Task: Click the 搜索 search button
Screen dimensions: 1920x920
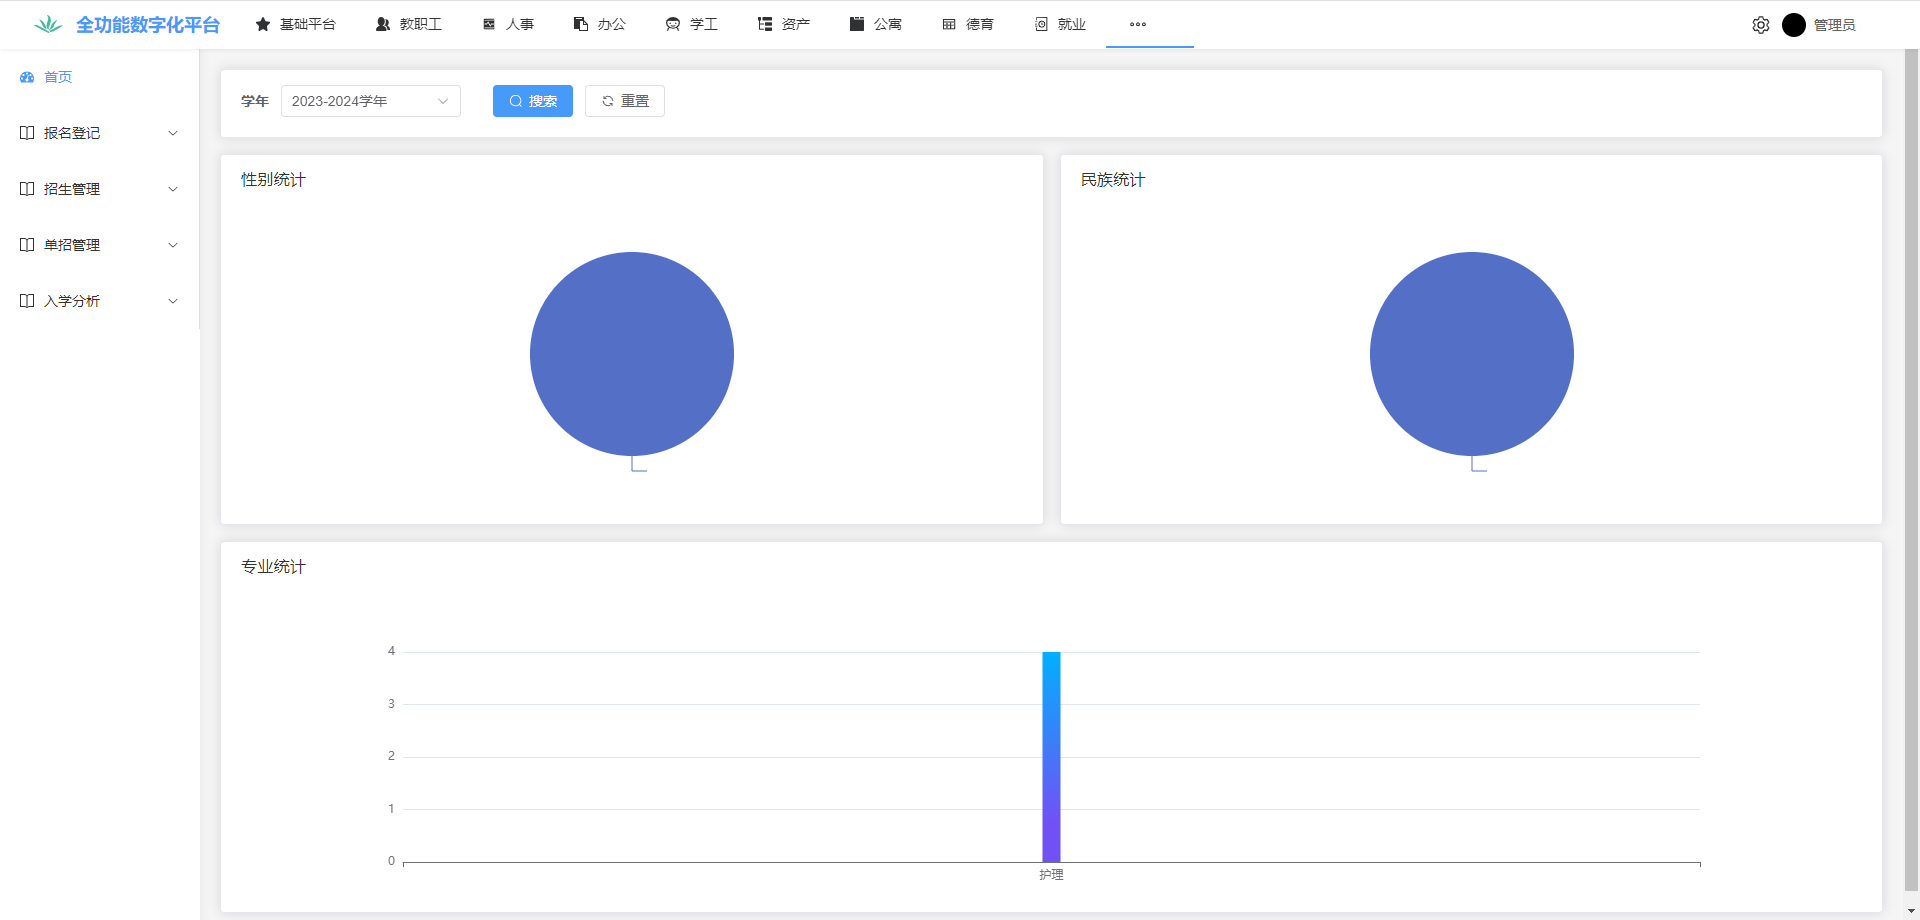Action: click(x=532, y=101)
